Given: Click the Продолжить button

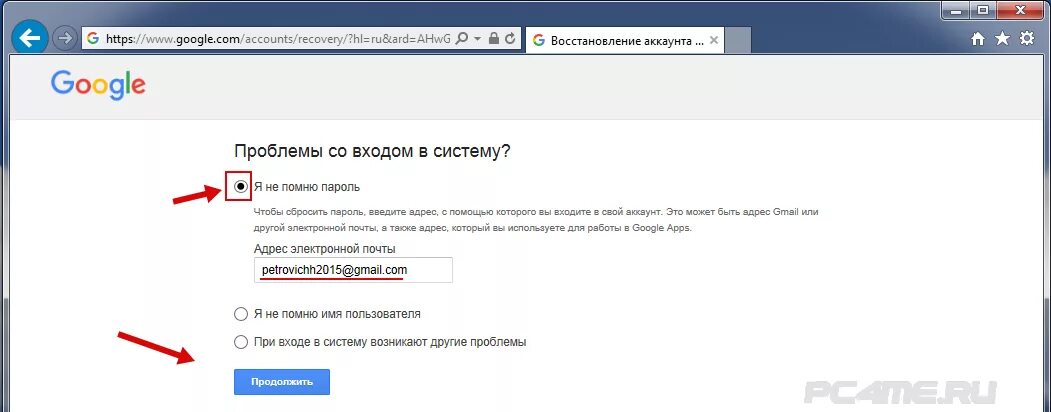Looking at the screenshot, I should [x=282, y=382].
